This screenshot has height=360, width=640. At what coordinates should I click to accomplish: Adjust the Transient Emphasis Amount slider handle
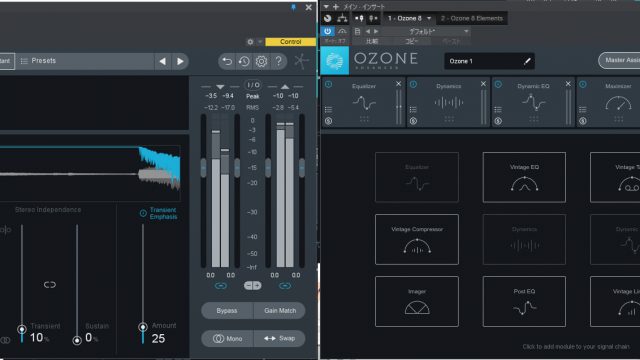click(x=143, y=327)
